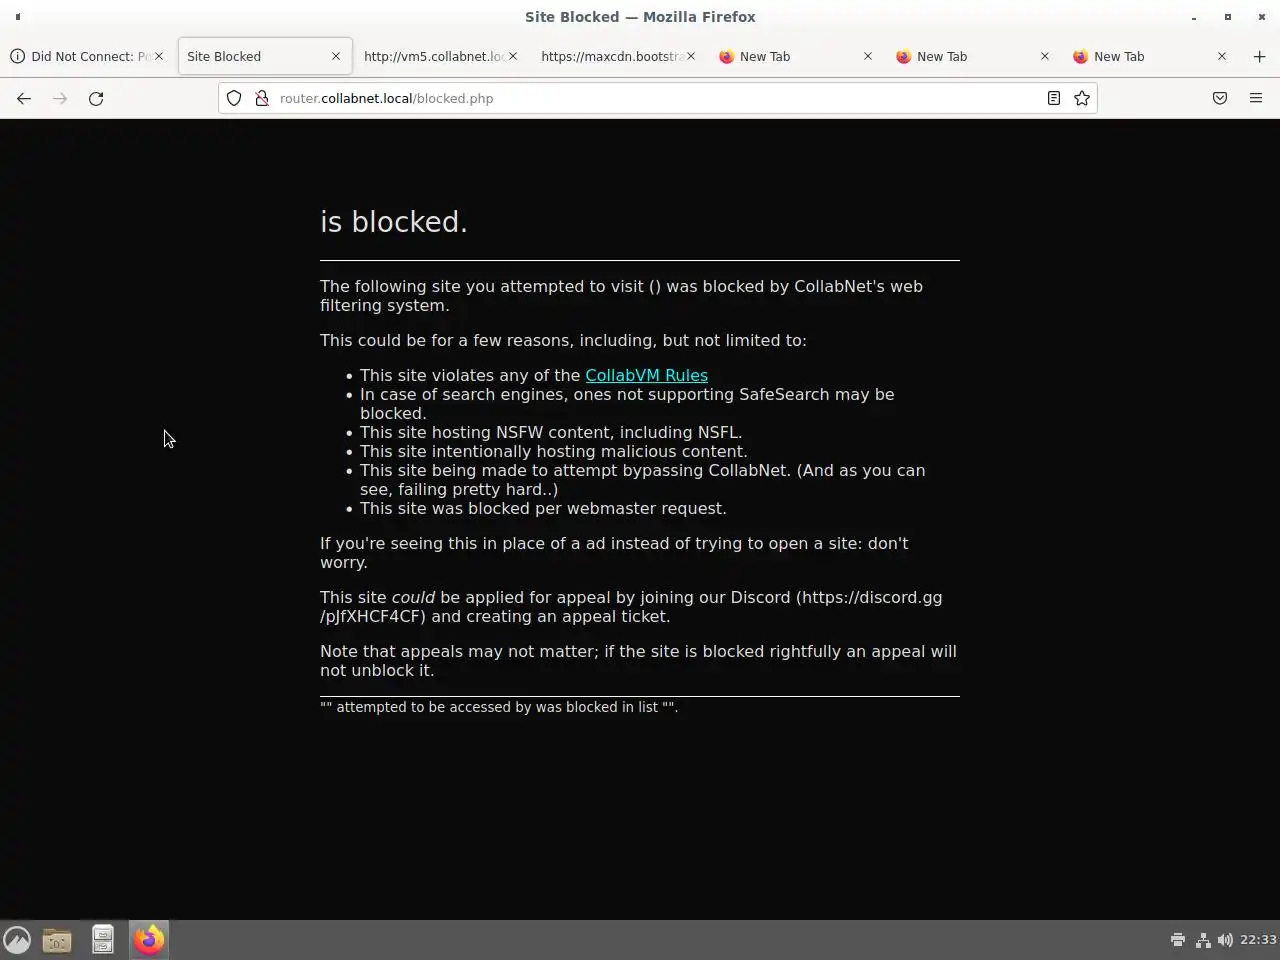
Task: Click the 22:33 clock in tray
Action: point(1258,940)
